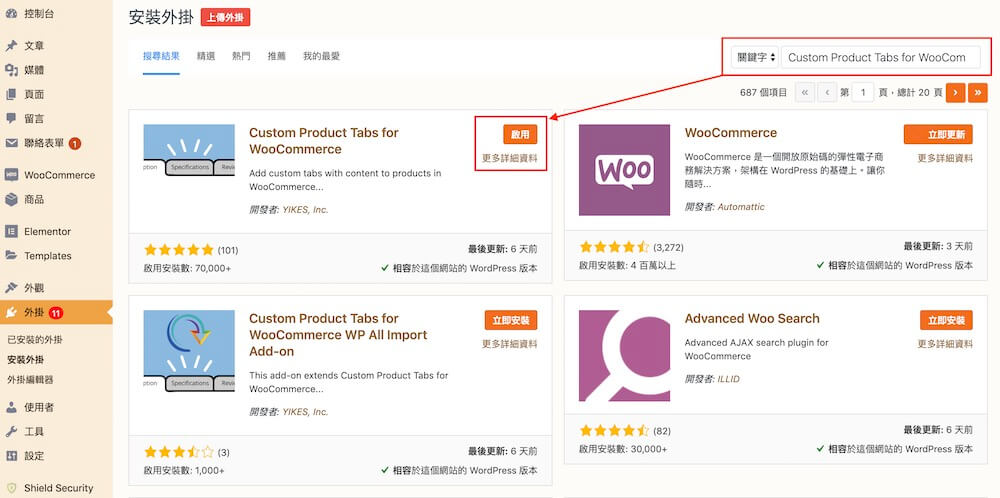
Task: Open 更多詳細資料 link for WooCommerce plugin
Action: click(x=945, y=157)
